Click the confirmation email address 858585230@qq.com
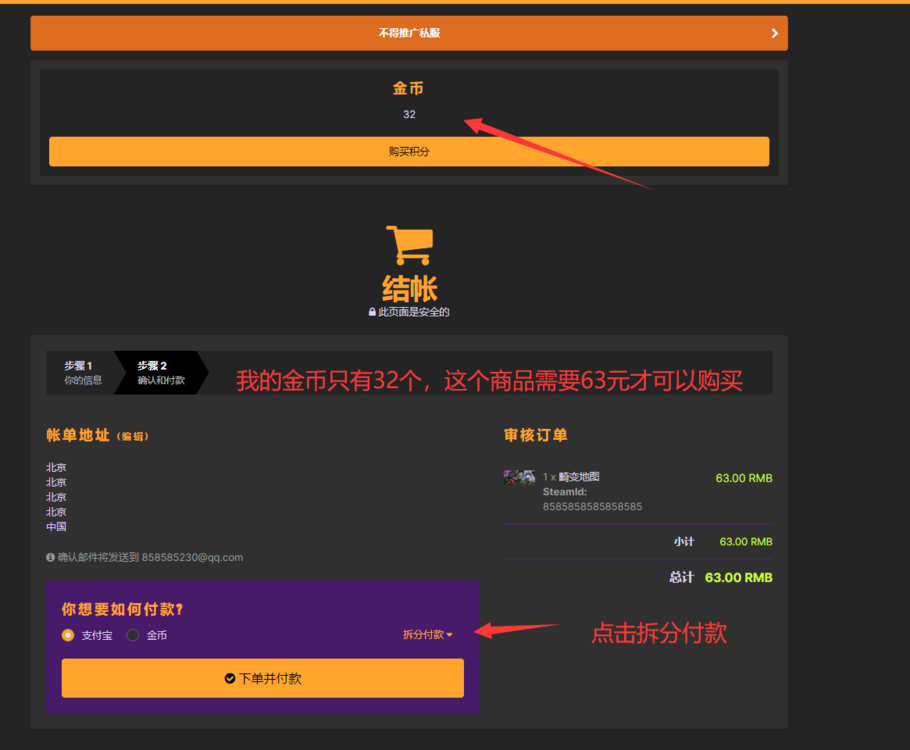The image size is (910, 750). [x=192, y=557]
